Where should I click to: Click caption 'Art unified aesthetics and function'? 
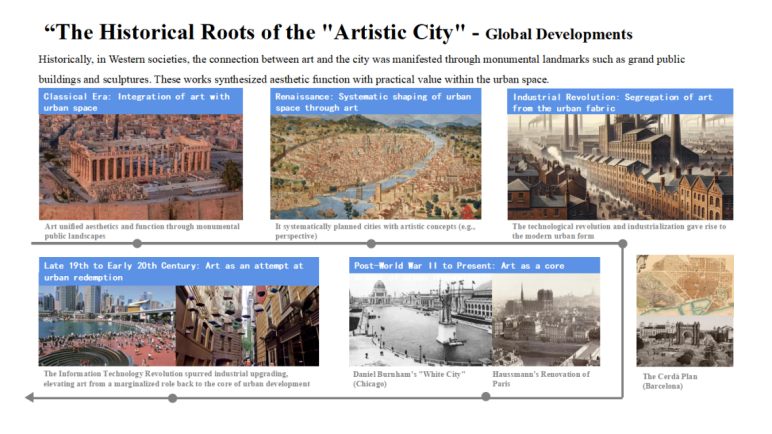click(x=142, y=231)
